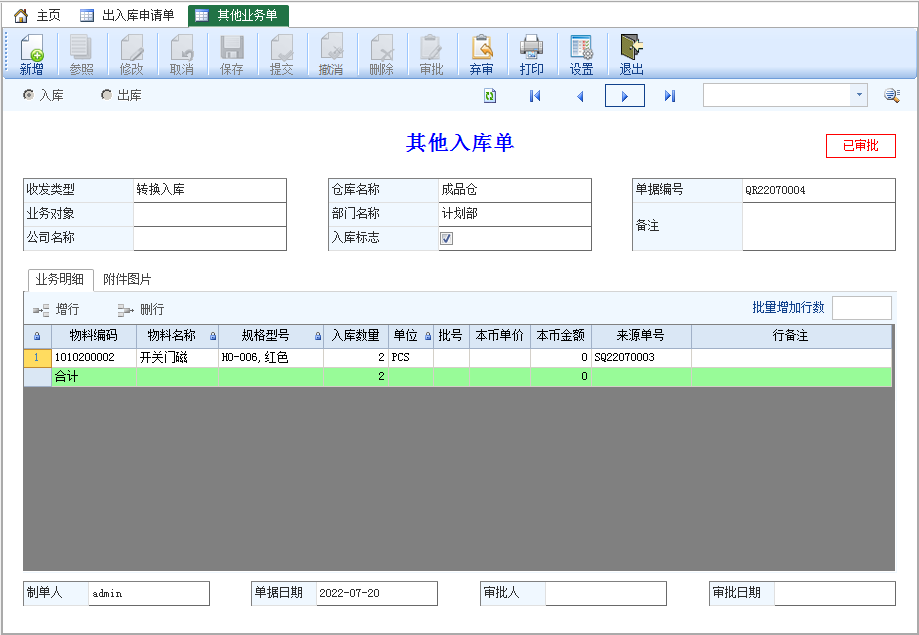Click the 批量增加行数 input field
This screenshot has width=919, height=635.
pos(861,308)
